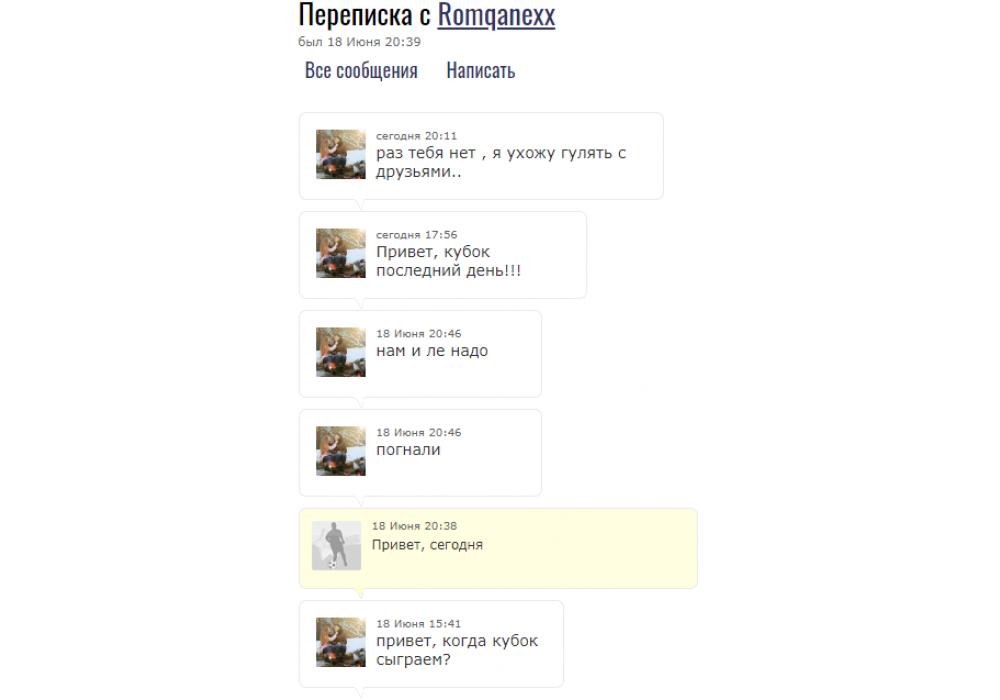Open the Все сообщения tab
This screenshot has width=1000, height=700.
coord(361,70)
